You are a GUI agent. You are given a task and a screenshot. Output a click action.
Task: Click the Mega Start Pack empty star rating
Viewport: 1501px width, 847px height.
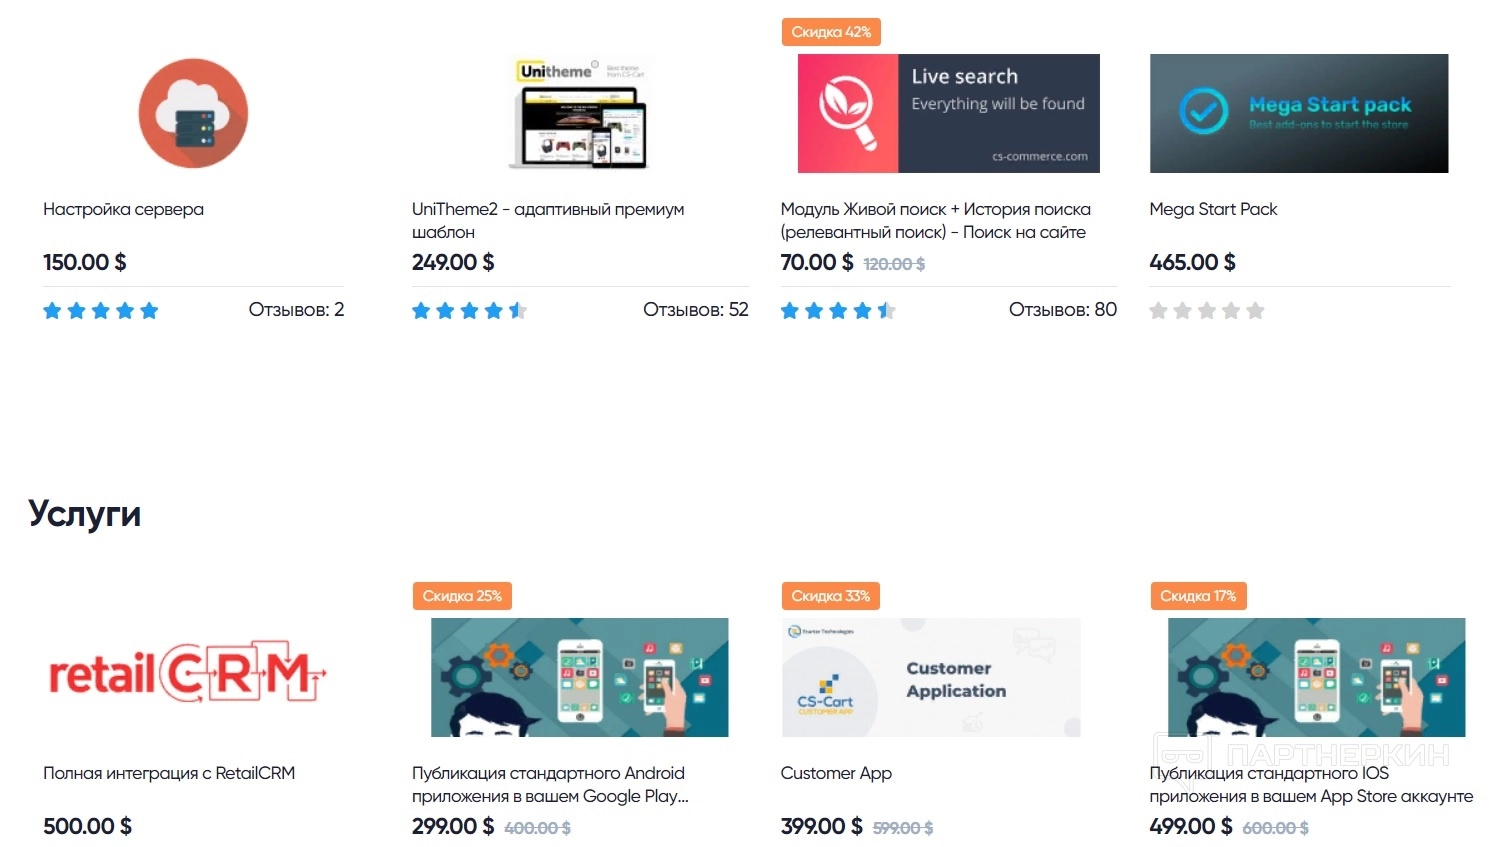click(x=1206, y=311)
